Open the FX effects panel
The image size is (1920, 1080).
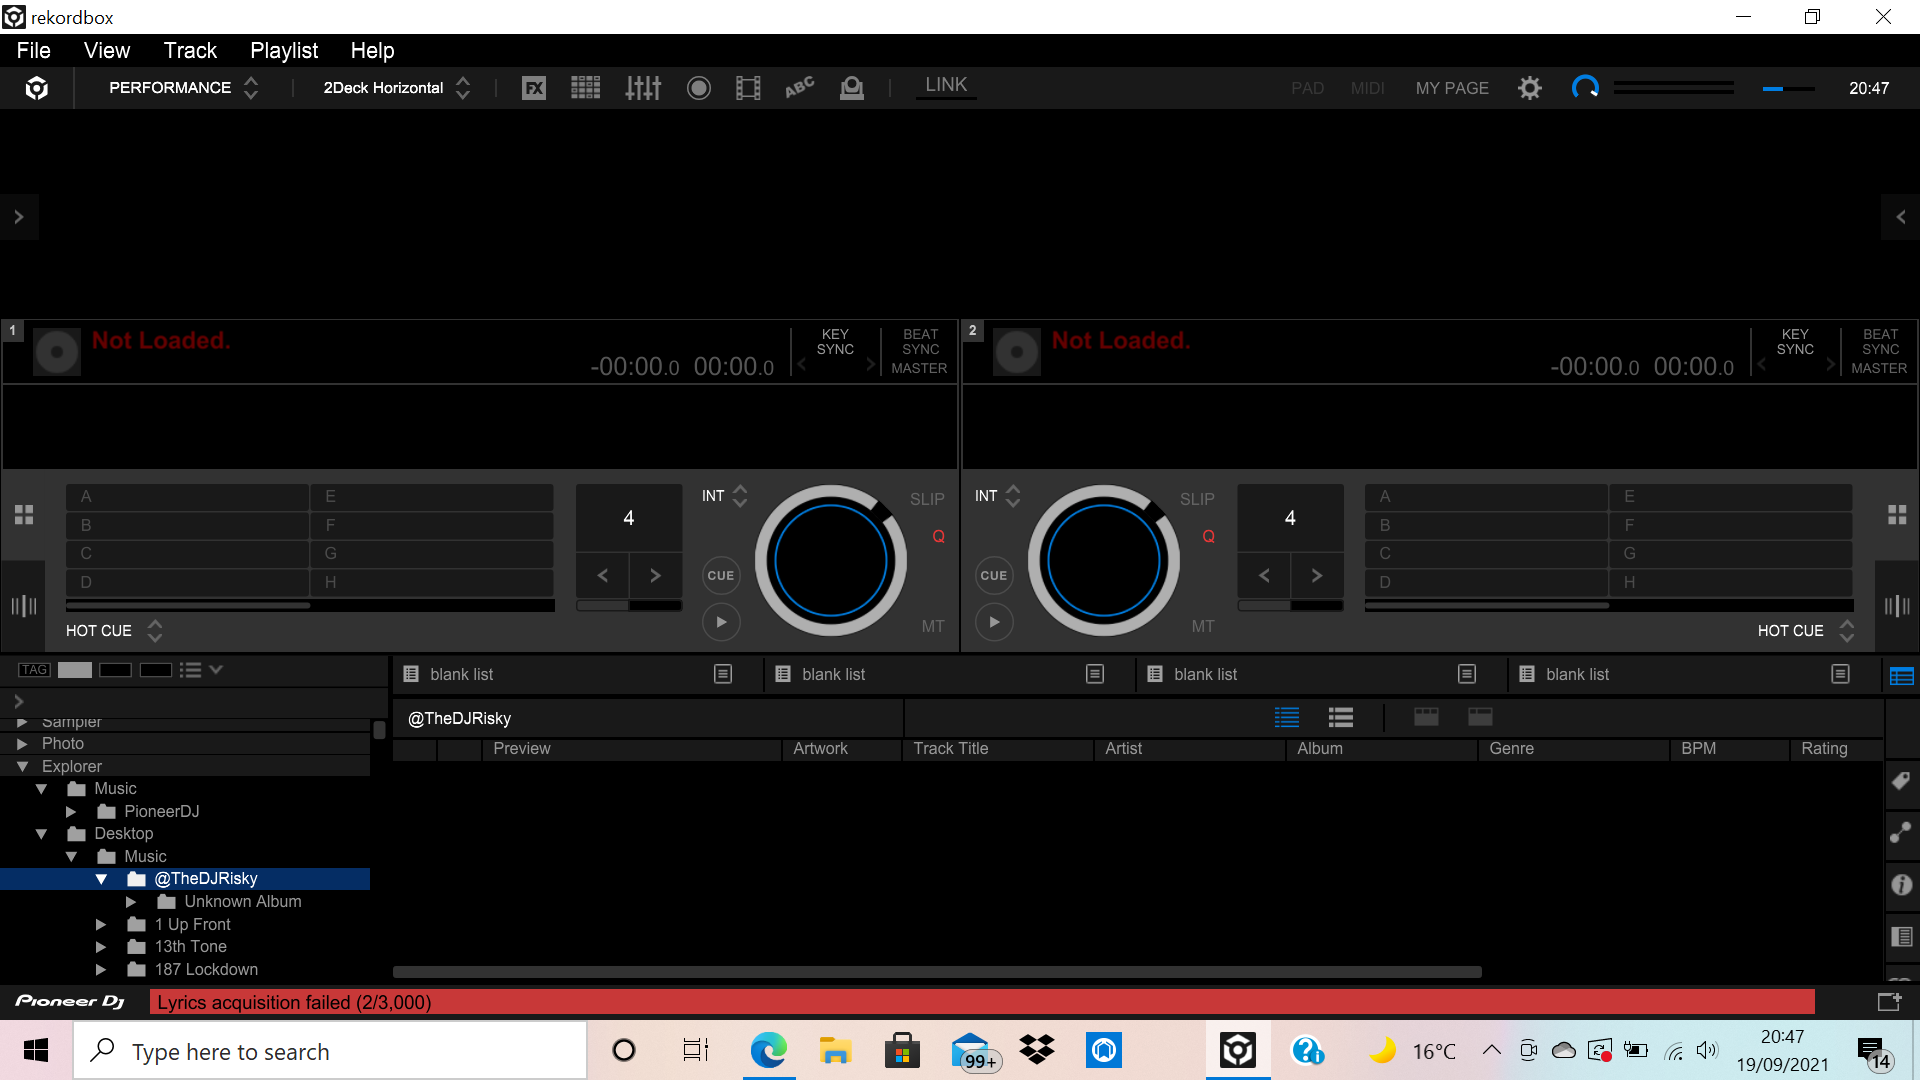pyautogui.click(x=534, y=88)
